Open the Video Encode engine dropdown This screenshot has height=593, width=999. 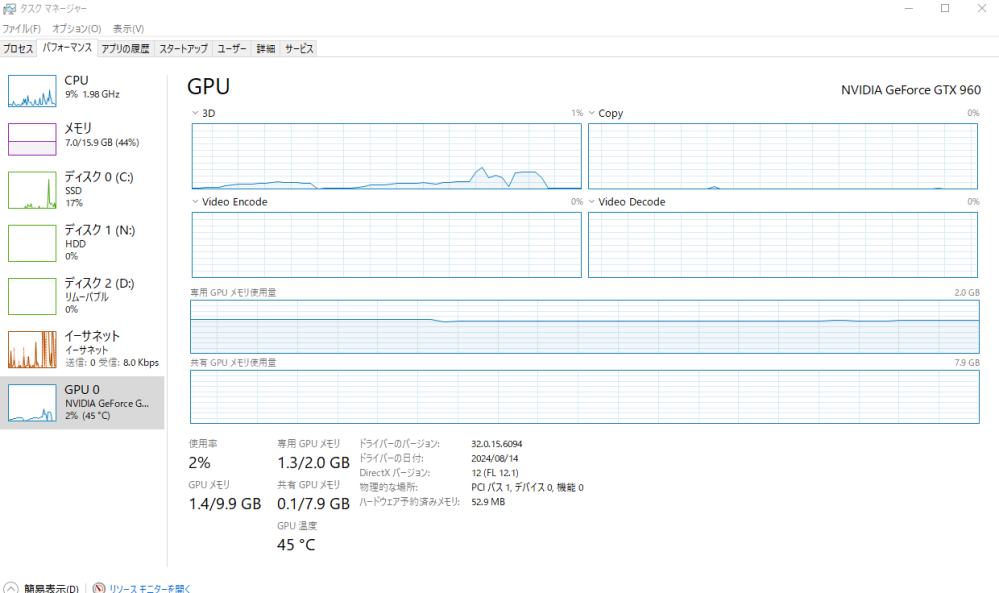pyautogui.click(x=195, y=201)
